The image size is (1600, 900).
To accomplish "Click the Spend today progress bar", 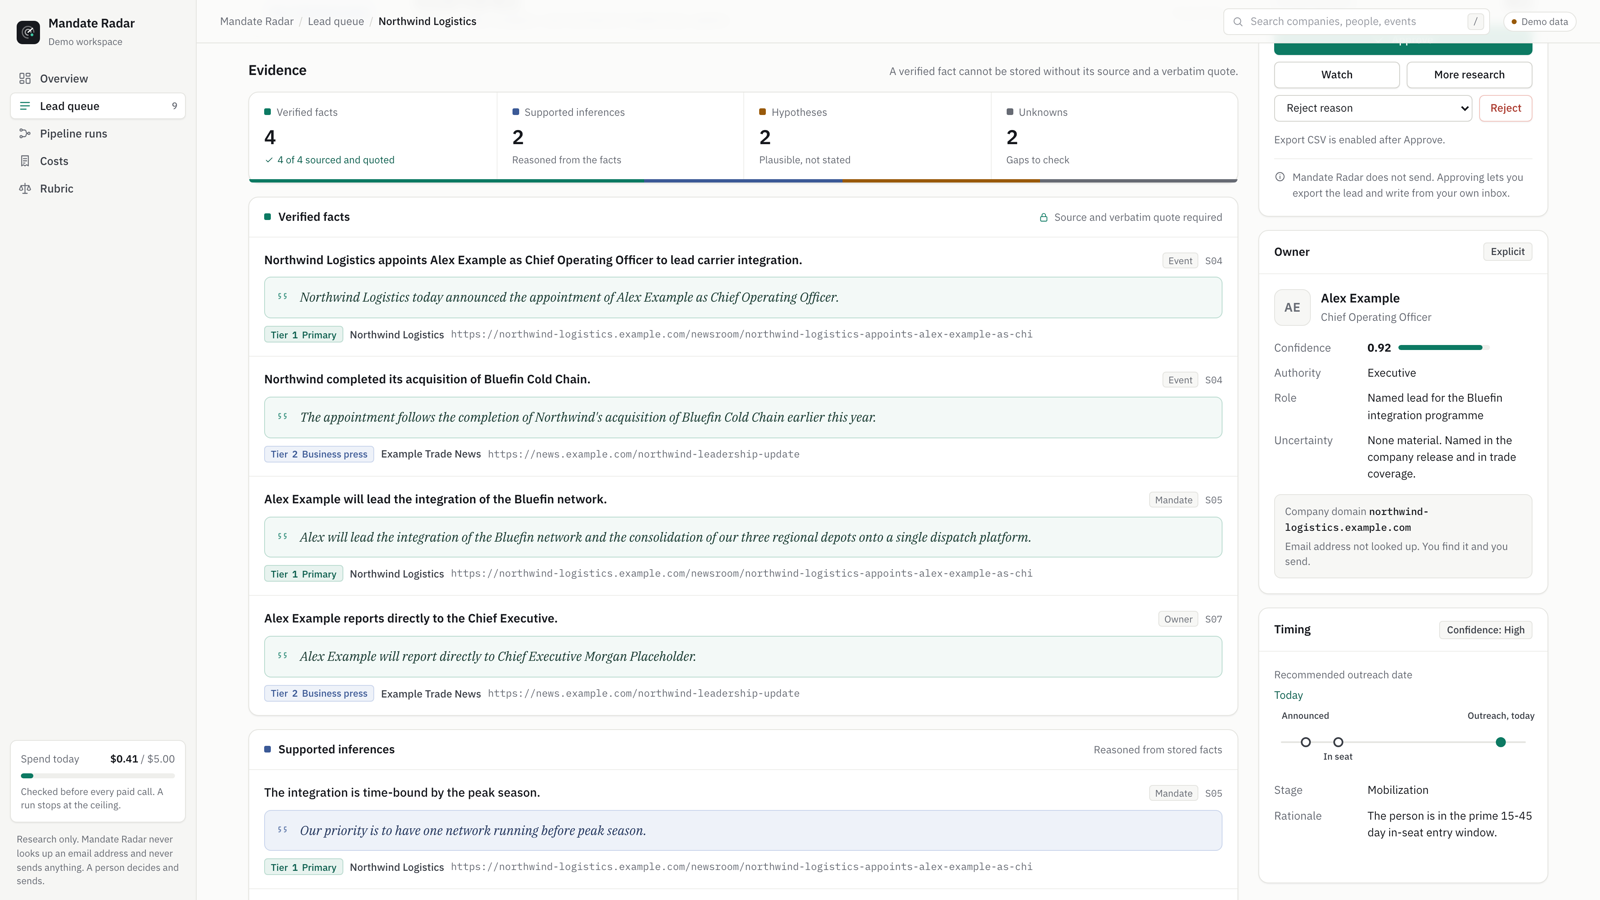I will (98, 775).
